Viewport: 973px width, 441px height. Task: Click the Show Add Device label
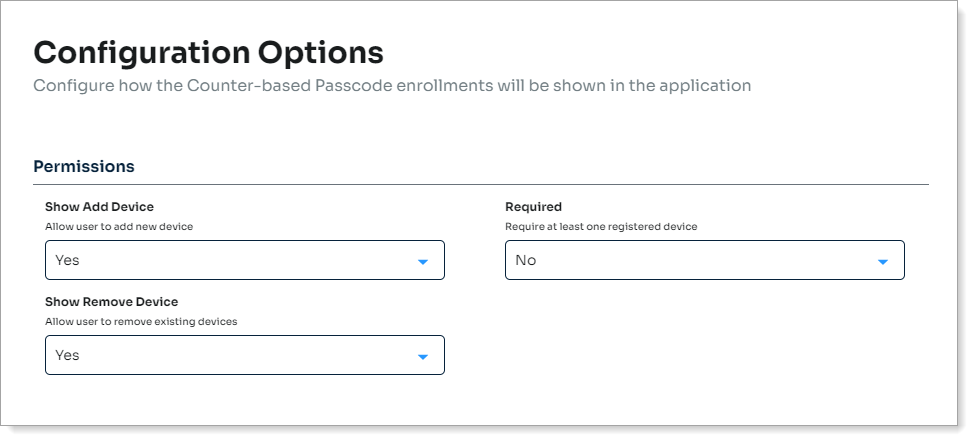click(99, 207)
